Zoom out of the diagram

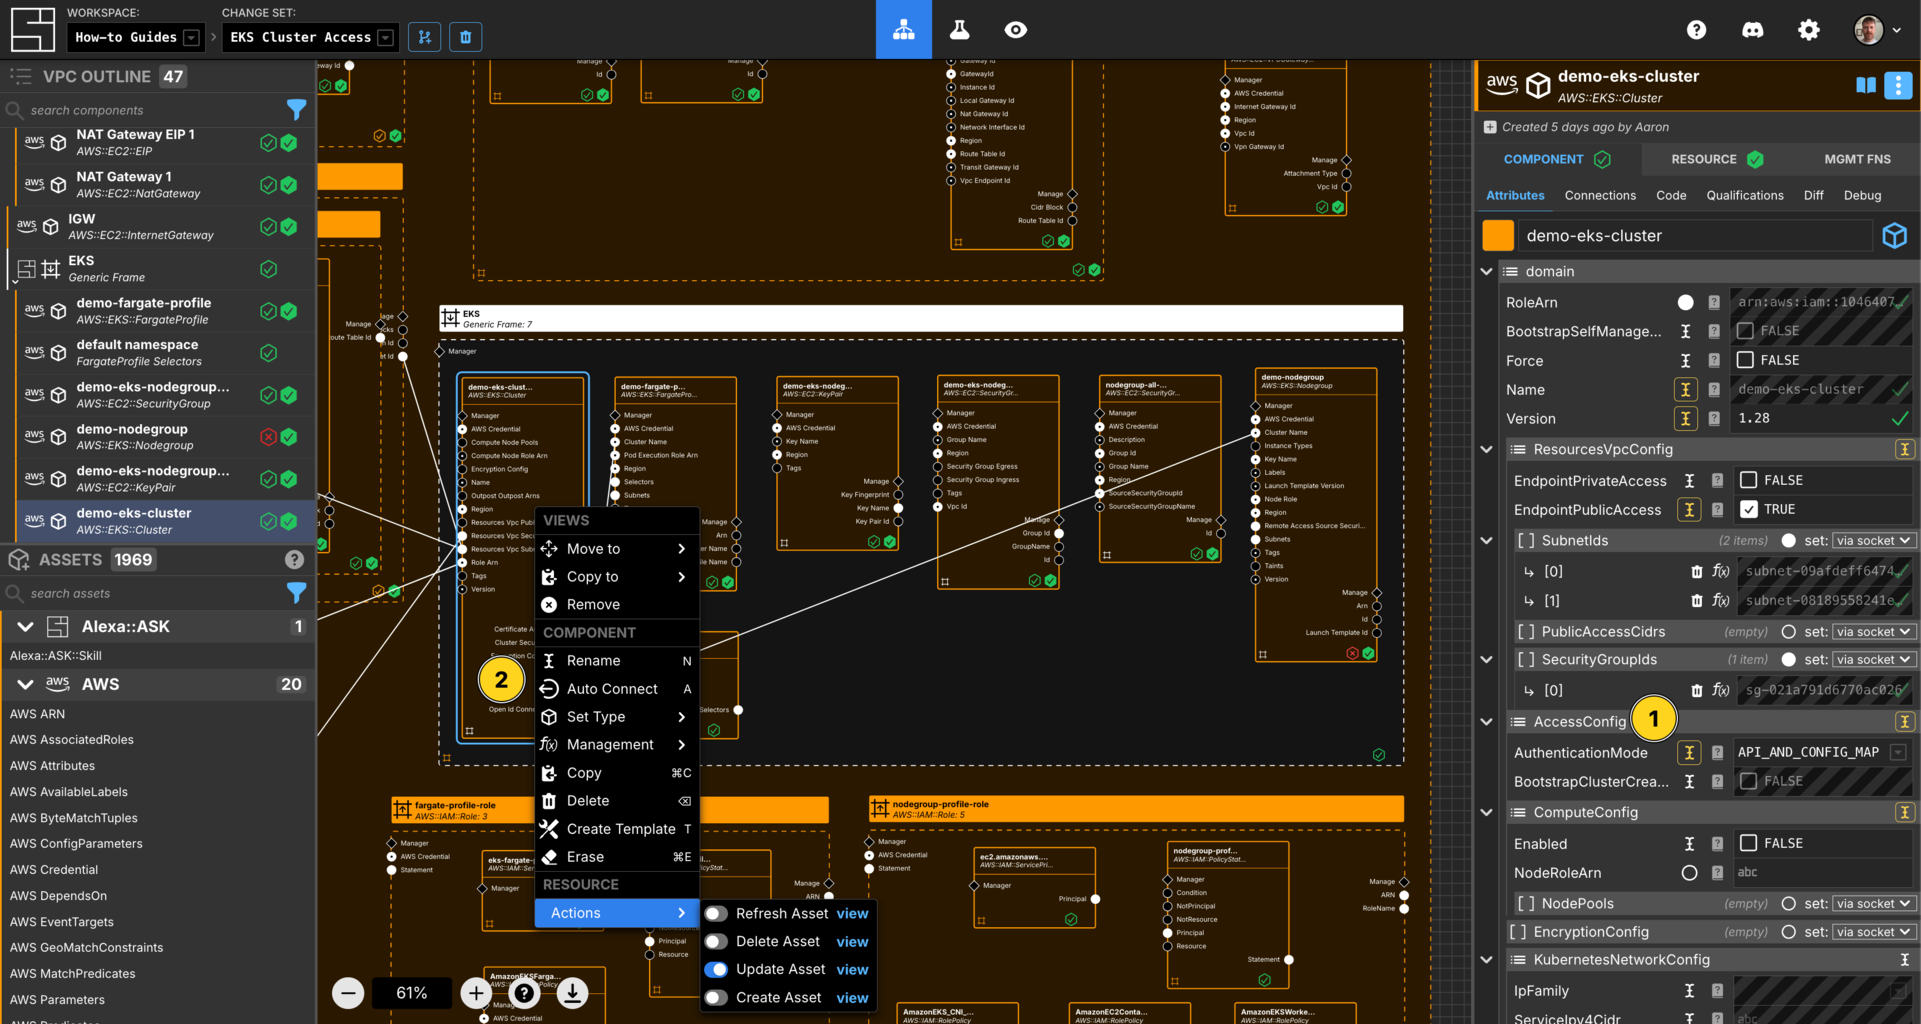tap(348, 993)
